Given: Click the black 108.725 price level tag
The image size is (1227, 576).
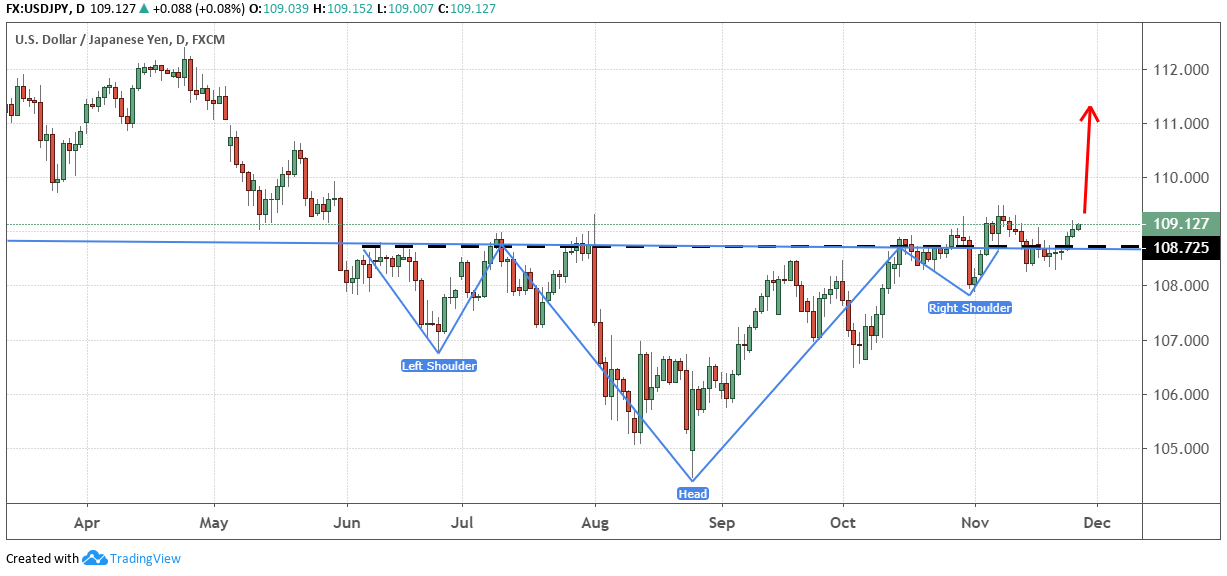Looking at the screenshot, I should (x=1182, y=246).
